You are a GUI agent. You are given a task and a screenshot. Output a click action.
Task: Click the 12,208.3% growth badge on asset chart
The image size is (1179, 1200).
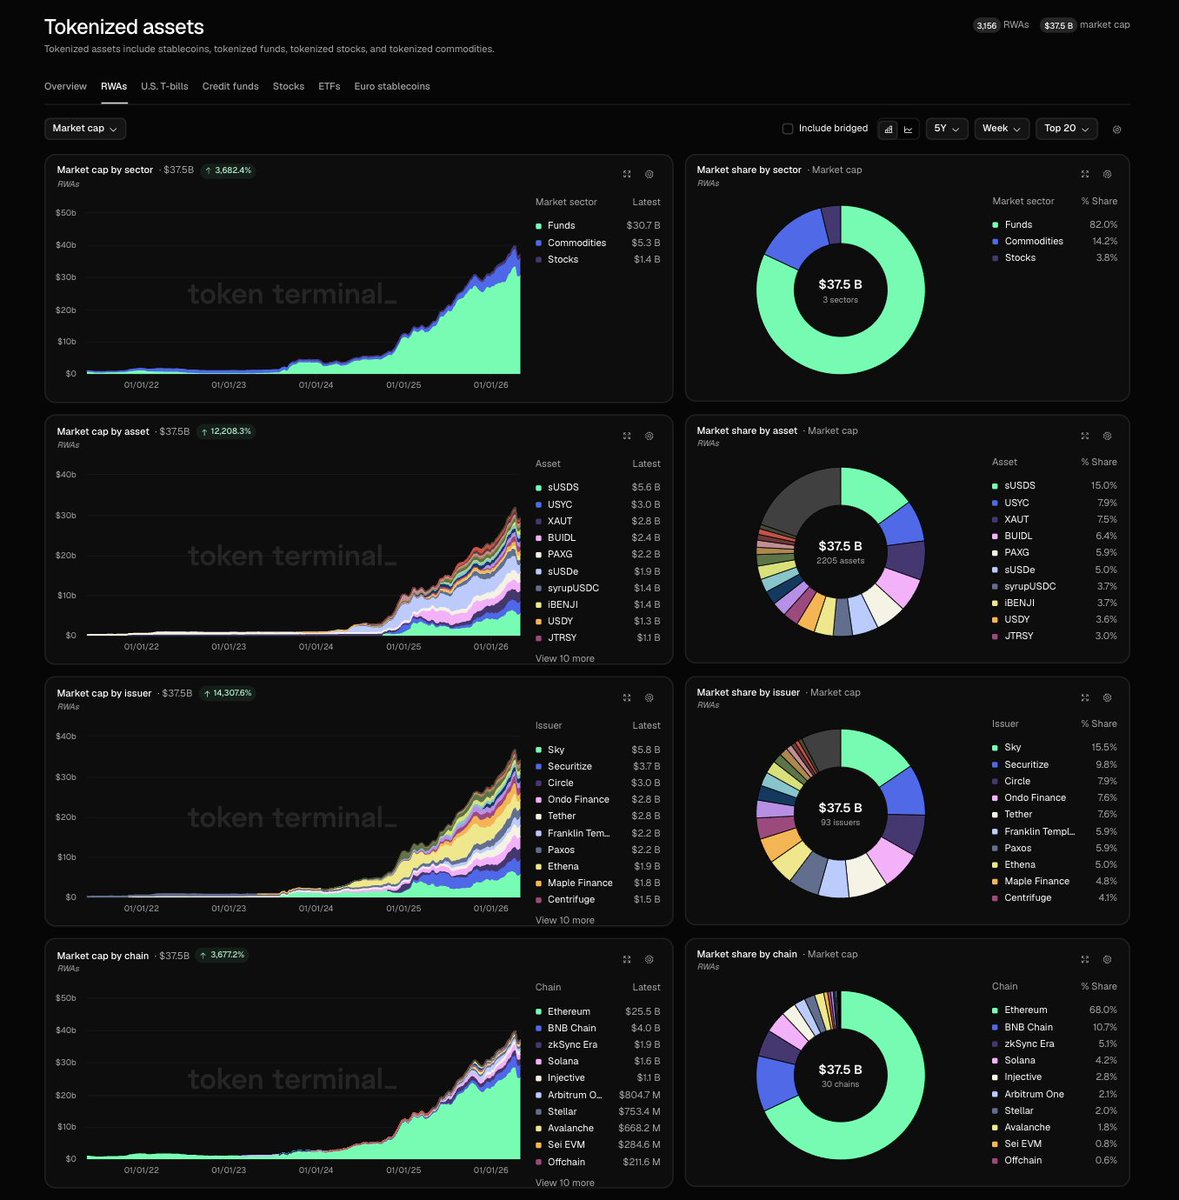point(225,432)
